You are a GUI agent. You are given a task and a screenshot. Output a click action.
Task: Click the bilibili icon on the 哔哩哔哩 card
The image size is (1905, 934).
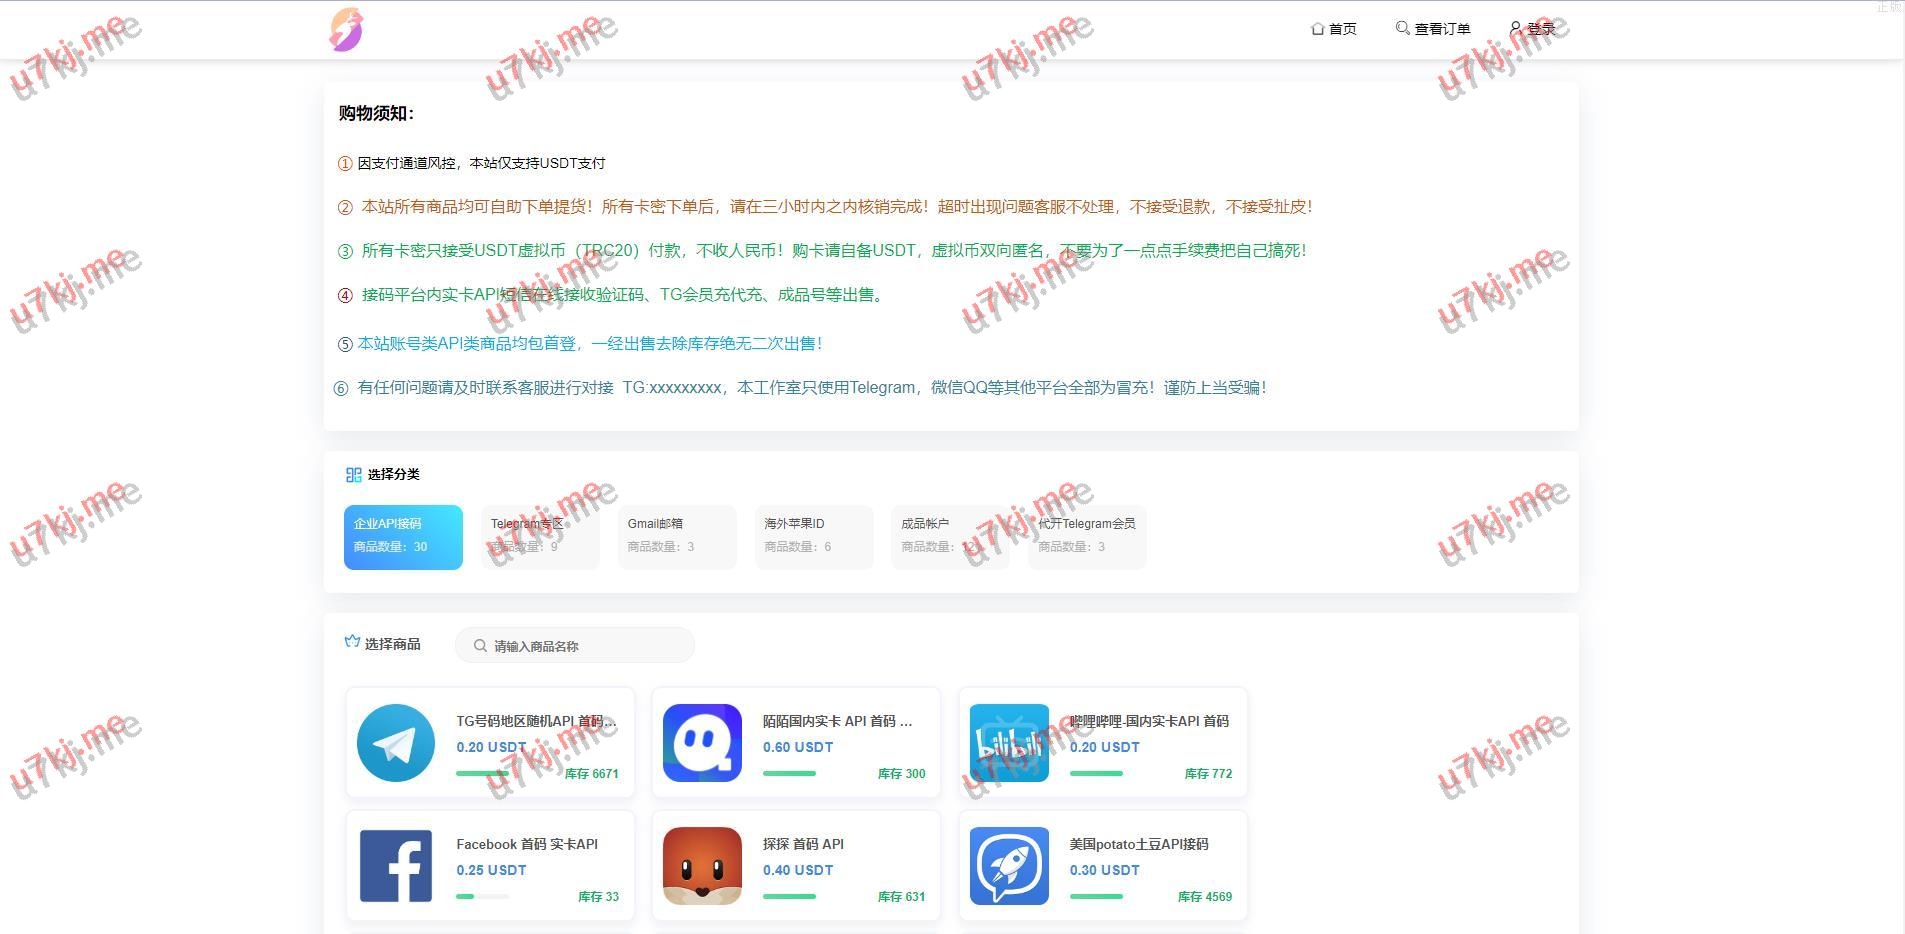click(1008, 743)
